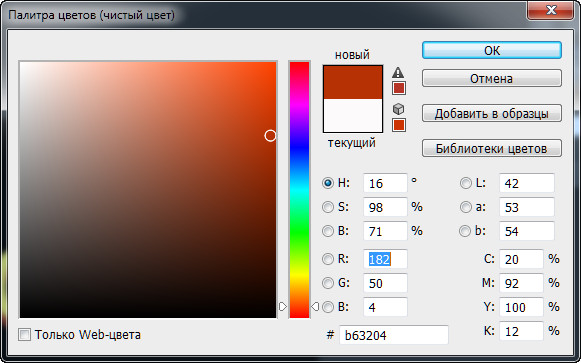581x363 pixels.
Task: Click the Отмена button
Action: [492, 79]
